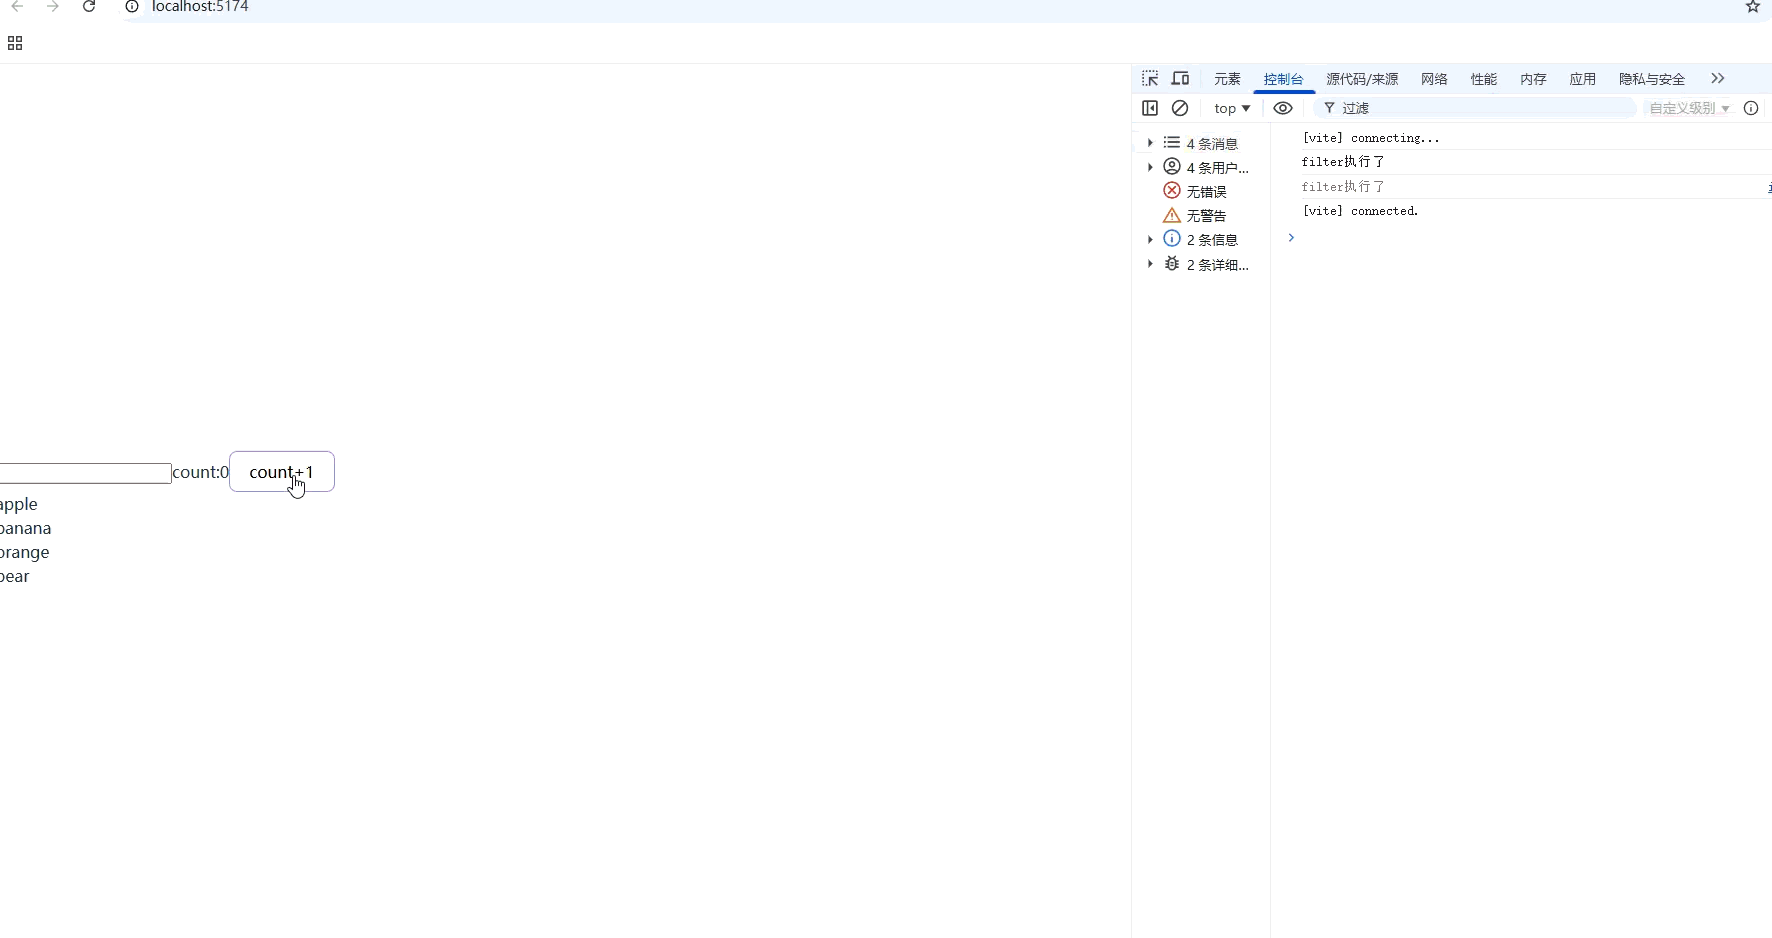View site information icon beside the URL
Viewport: 1772px width, 938px height.
(x=131, y=7)
